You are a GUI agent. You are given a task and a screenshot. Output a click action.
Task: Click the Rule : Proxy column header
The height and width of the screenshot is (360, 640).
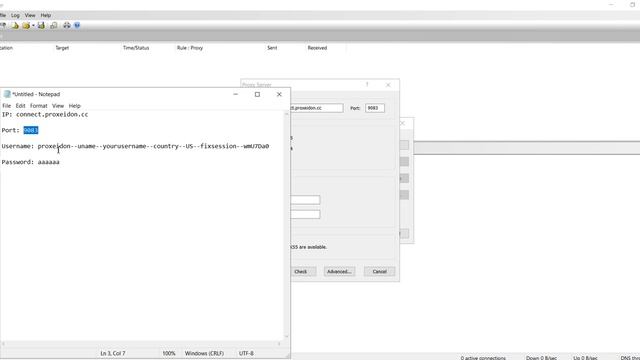point(190,48)
